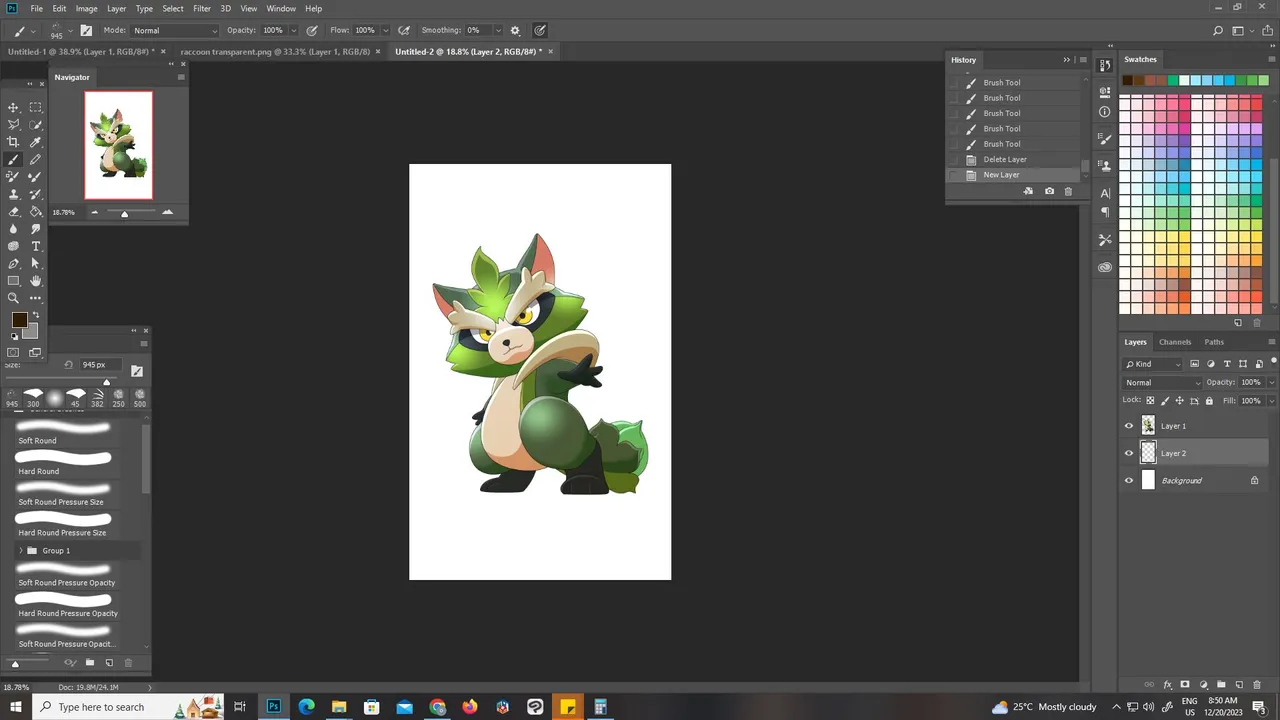This screenshot has height=720, width=1280.
Task: Choose Hard Round Pressure Size brush
Action: click(64, 525)
